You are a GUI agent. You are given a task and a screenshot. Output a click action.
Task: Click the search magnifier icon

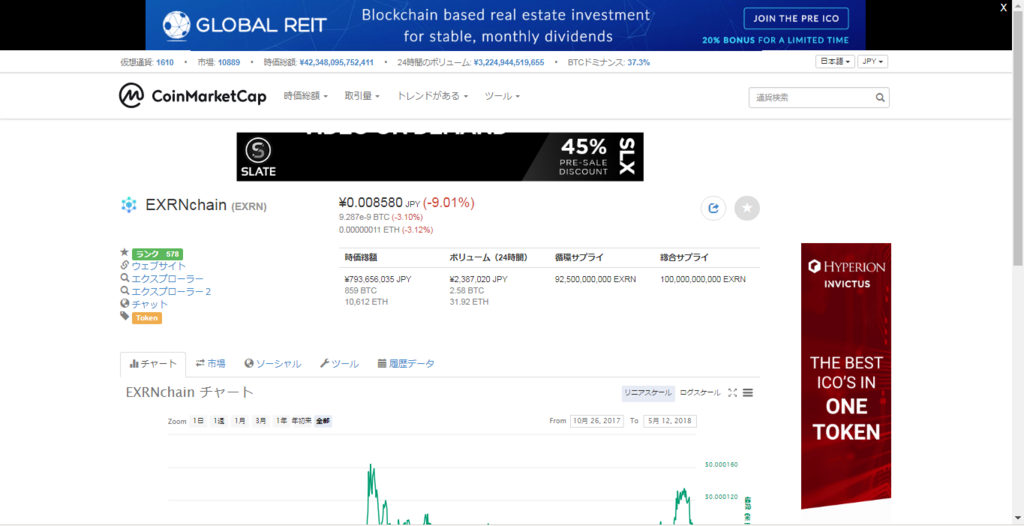(880, 97)
